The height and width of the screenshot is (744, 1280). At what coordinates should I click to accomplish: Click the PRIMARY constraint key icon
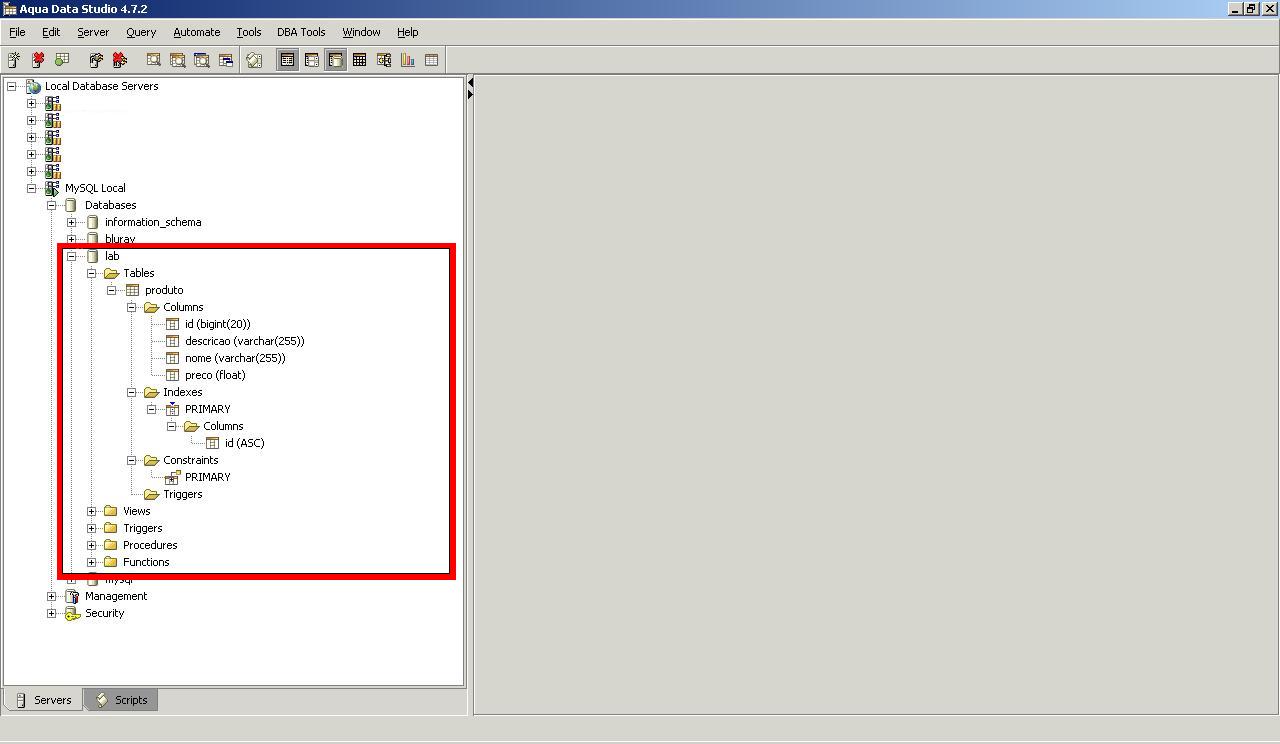click(172, 477)
